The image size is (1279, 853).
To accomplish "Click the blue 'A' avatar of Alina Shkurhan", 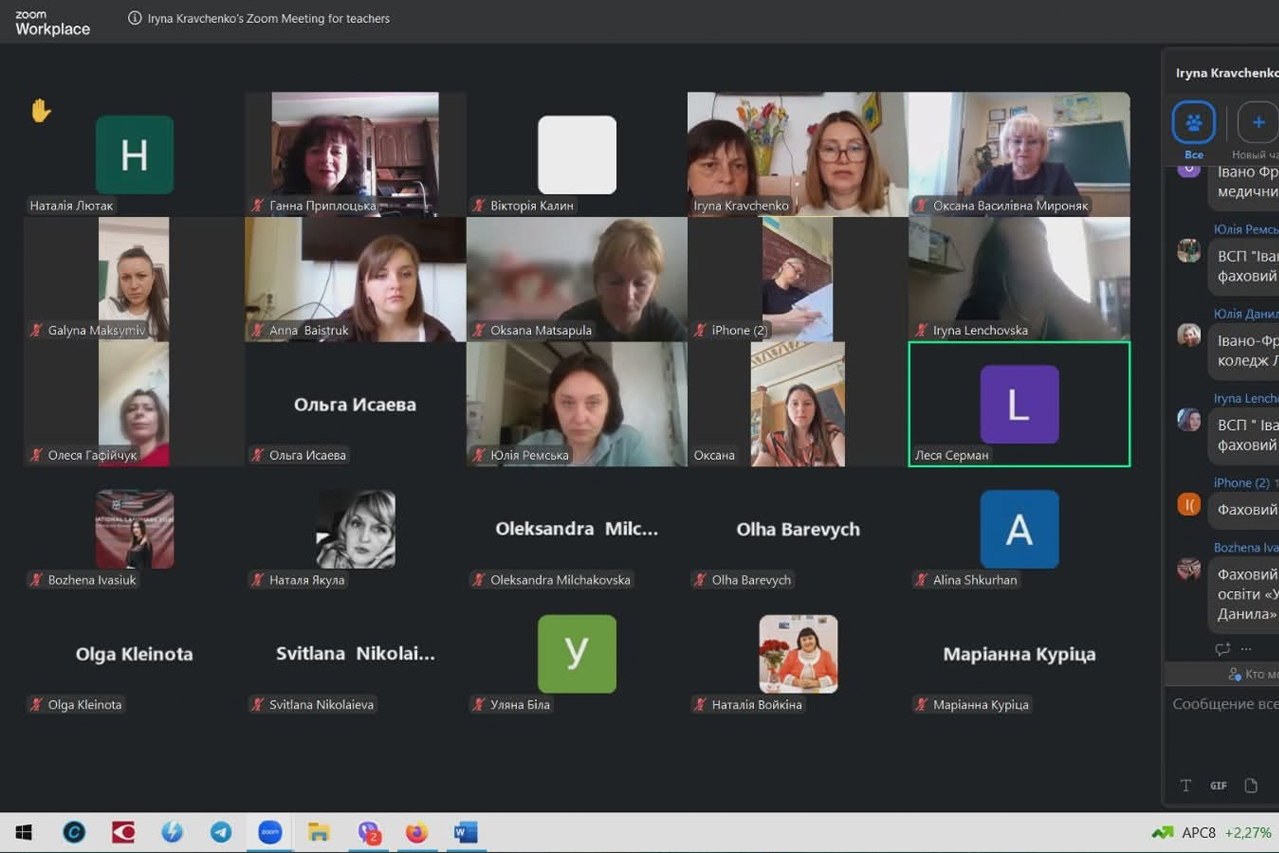I will [1019, 529].
